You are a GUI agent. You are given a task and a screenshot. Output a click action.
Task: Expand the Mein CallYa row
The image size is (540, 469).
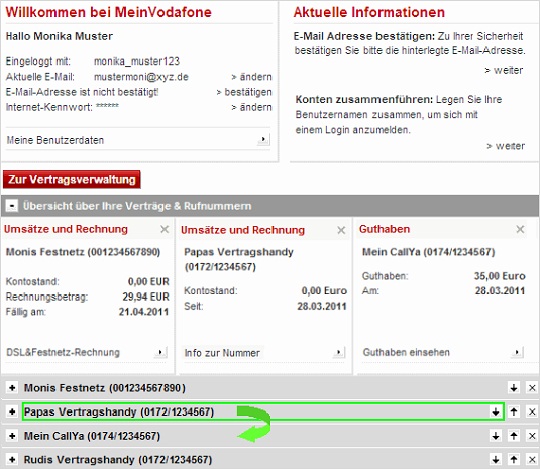coord(12,436)
